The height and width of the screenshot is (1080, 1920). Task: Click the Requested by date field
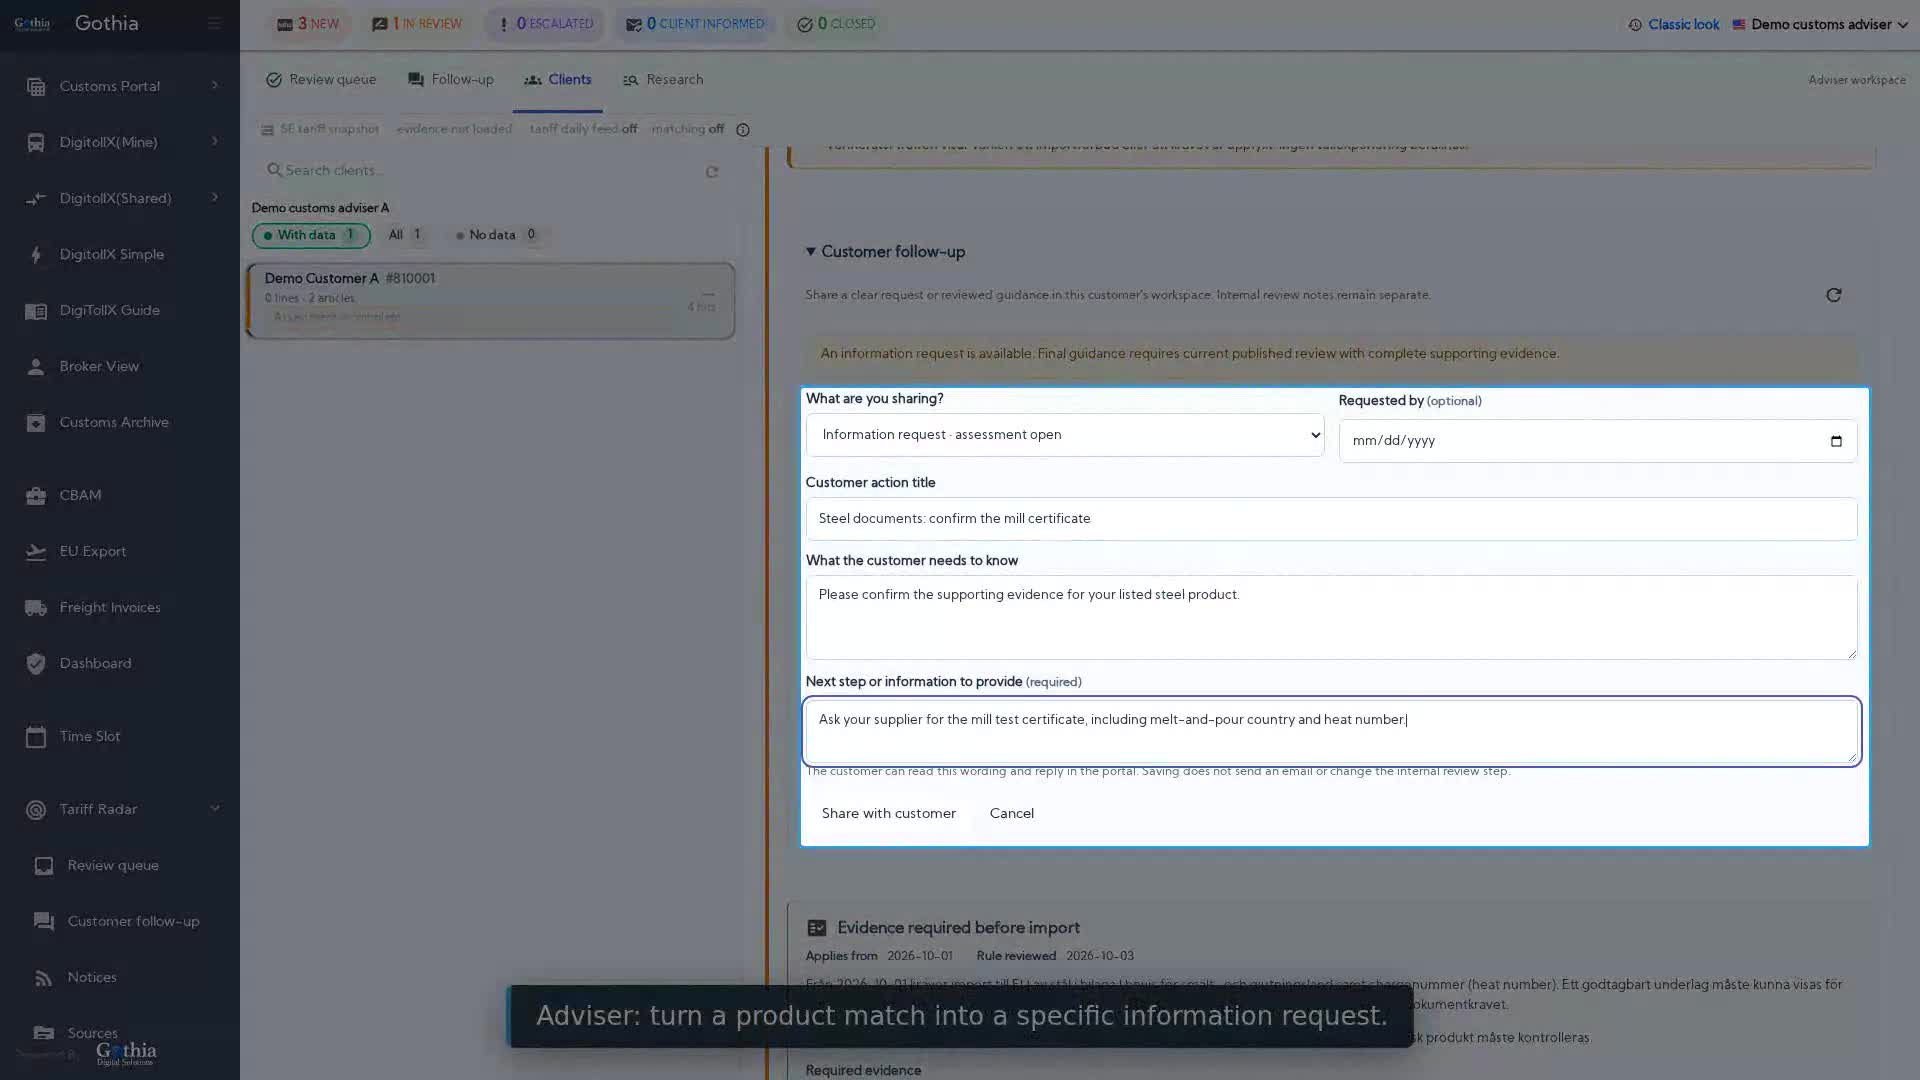(x=1598, y=441)
